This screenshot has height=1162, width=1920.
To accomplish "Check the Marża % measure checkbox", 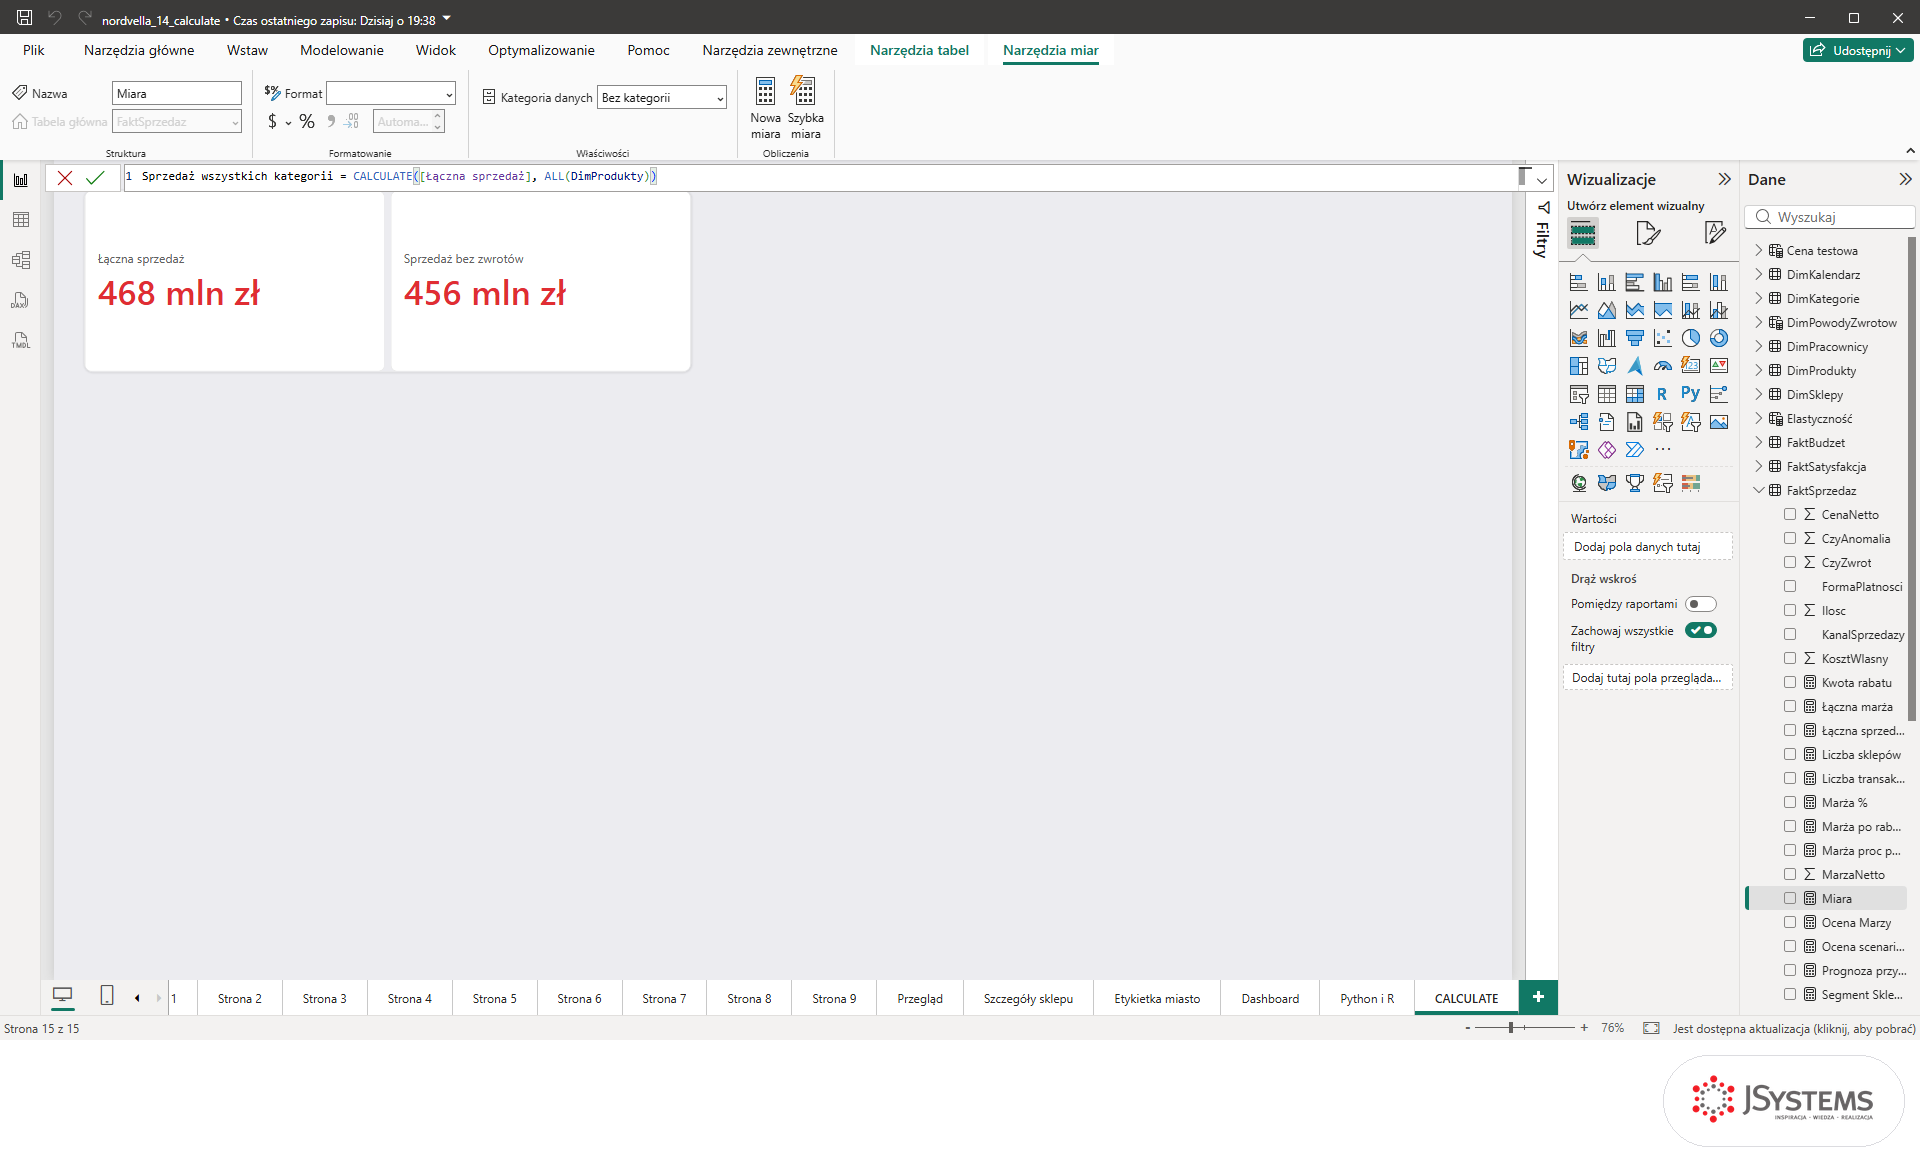I will 1790,802.
